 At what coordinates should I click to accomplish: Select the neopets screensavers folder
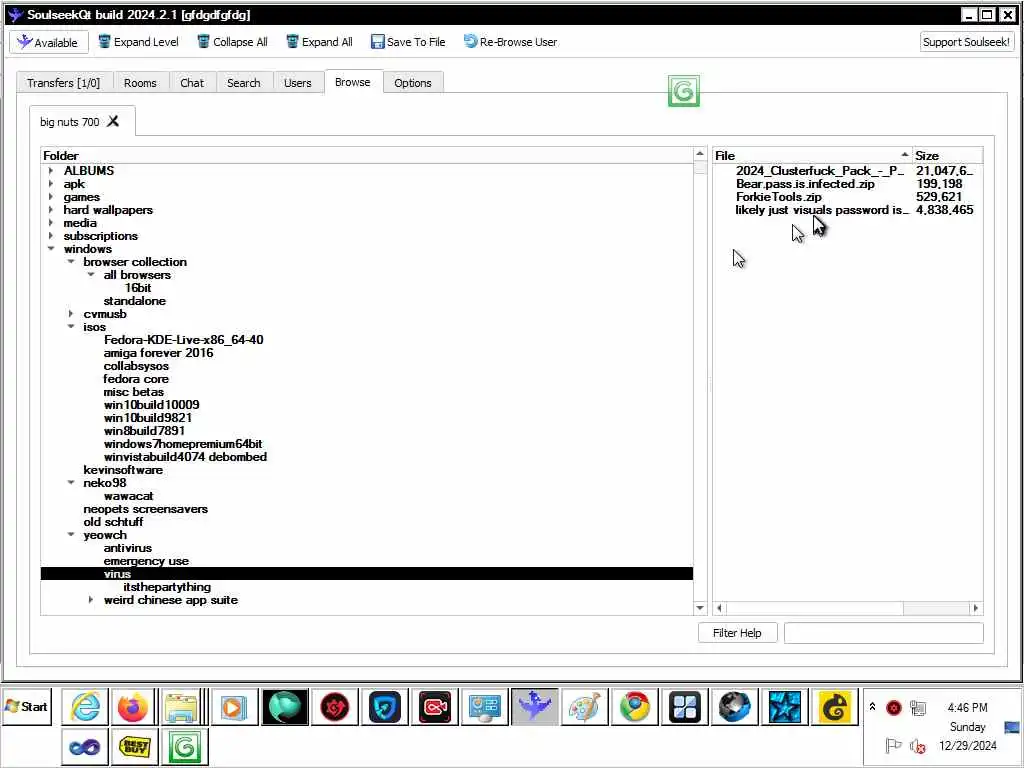pyautogui.click(x=146, y=509)
